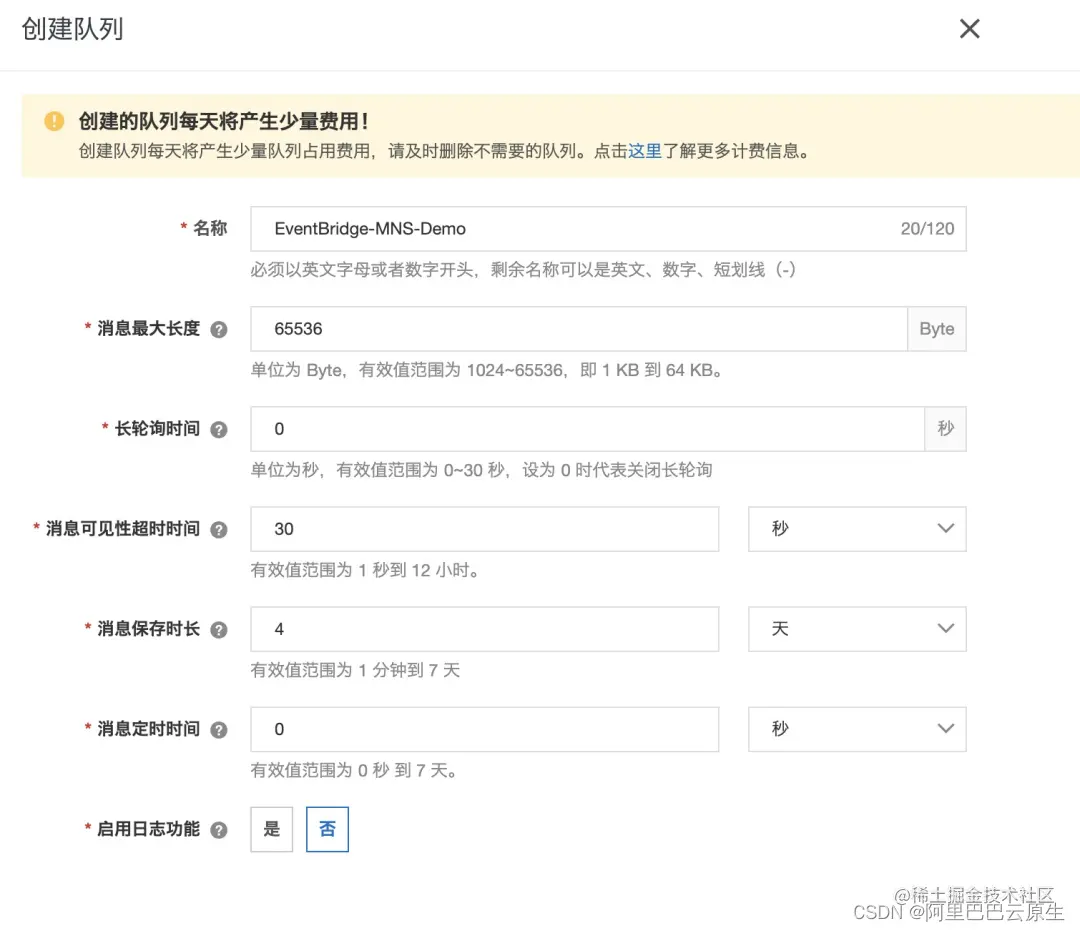This screenshot has width=1080, height=931.
Task: Open help tooltip for 消息最大长度
Action: click(x=218, y=328)
